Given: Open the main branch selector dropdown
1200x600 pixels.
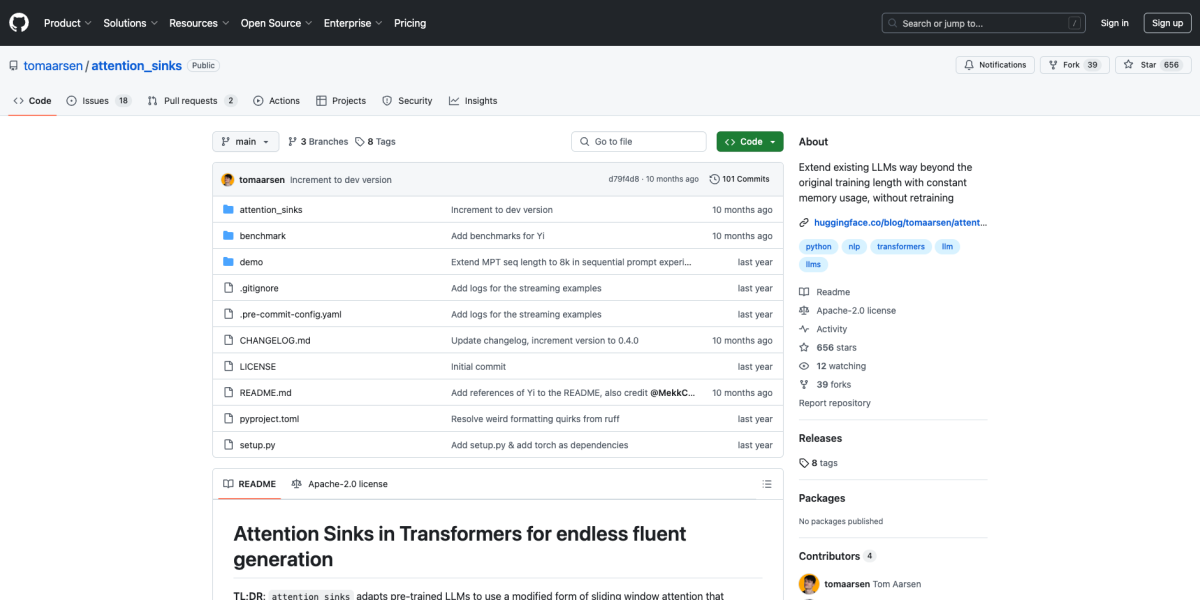Looking at the screenshot, I should click(x=244, y=142).
